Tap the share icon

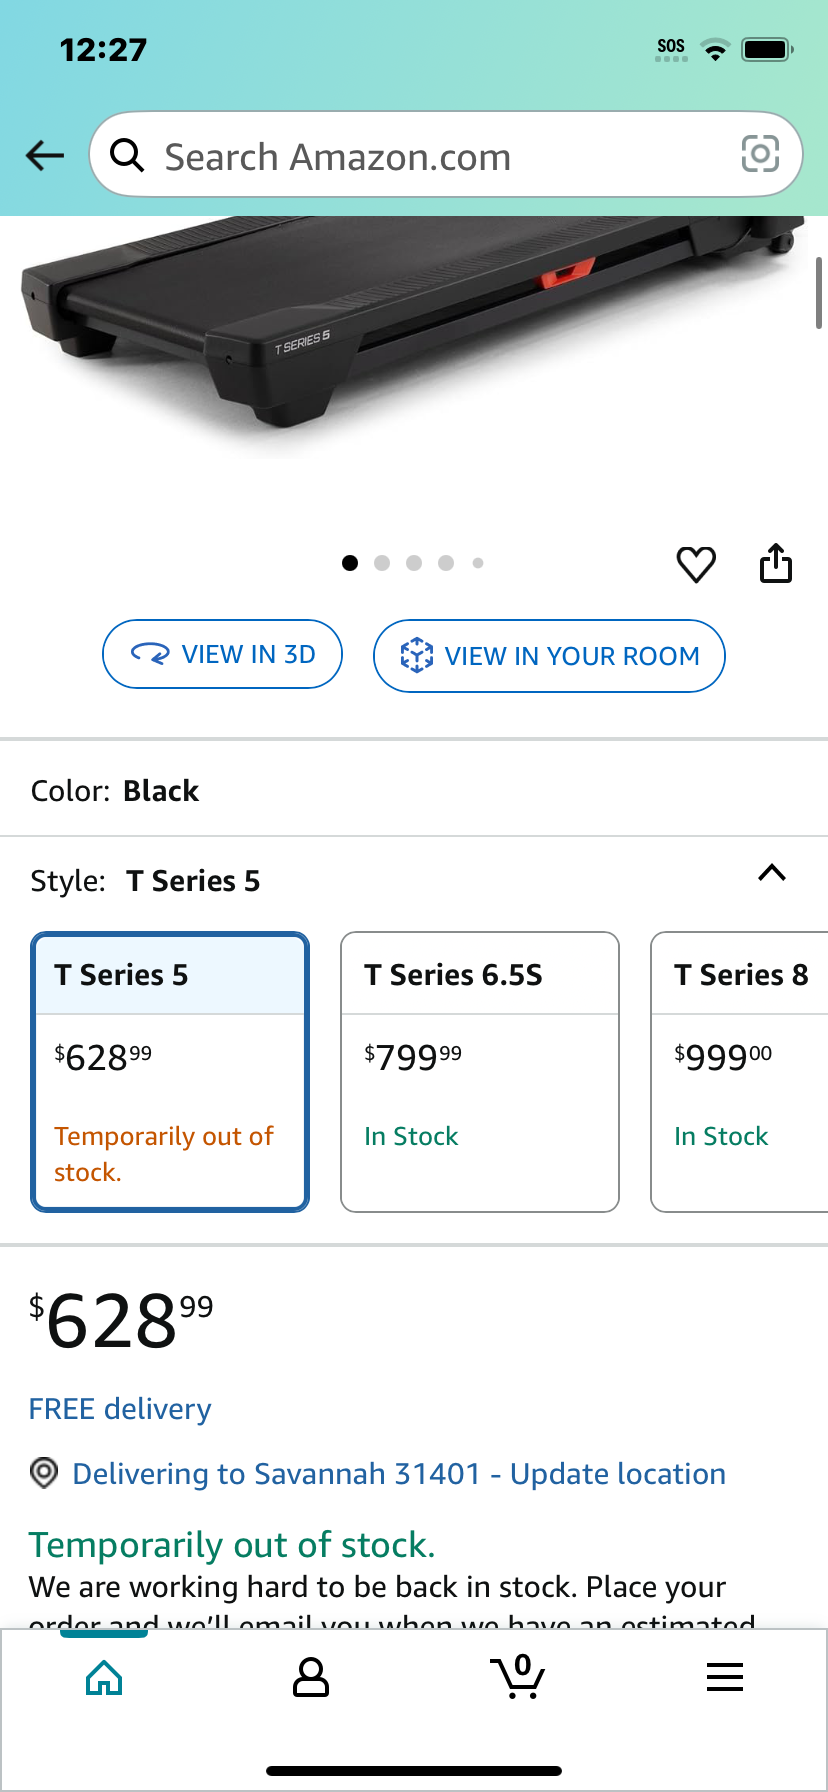[x=776, y=563]
